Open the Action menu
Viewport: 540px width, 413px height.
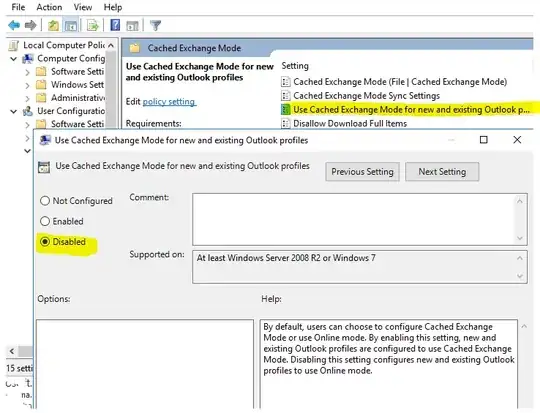click(x=49, y=7)
